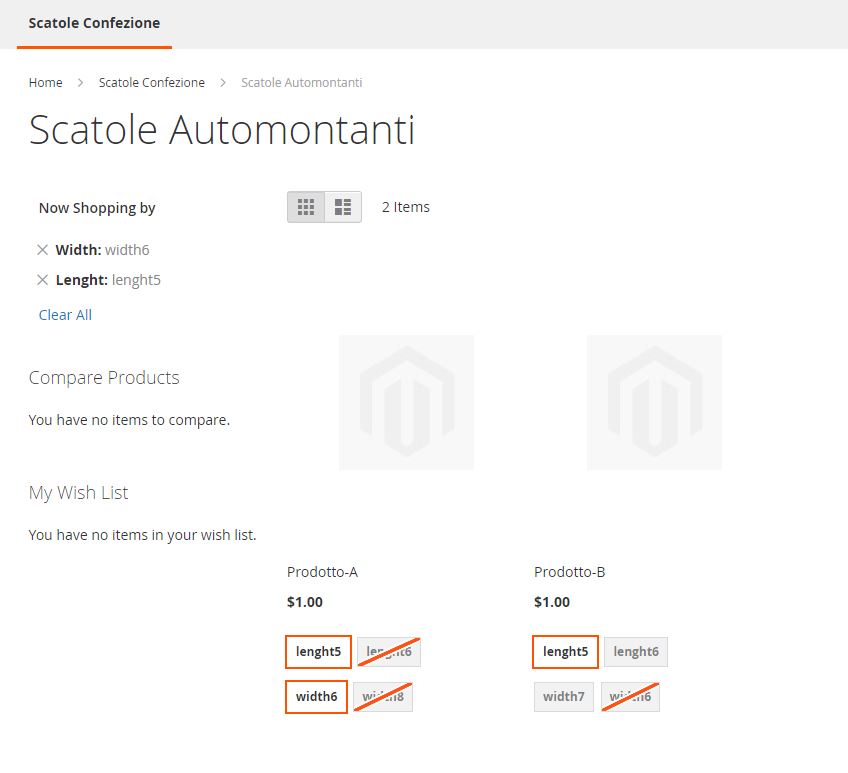Image resolution: width=848 pixels, height=773 pixels.
Task: Click the Prodotto-A placeholder thumbnail
Action: click(406, 402)
